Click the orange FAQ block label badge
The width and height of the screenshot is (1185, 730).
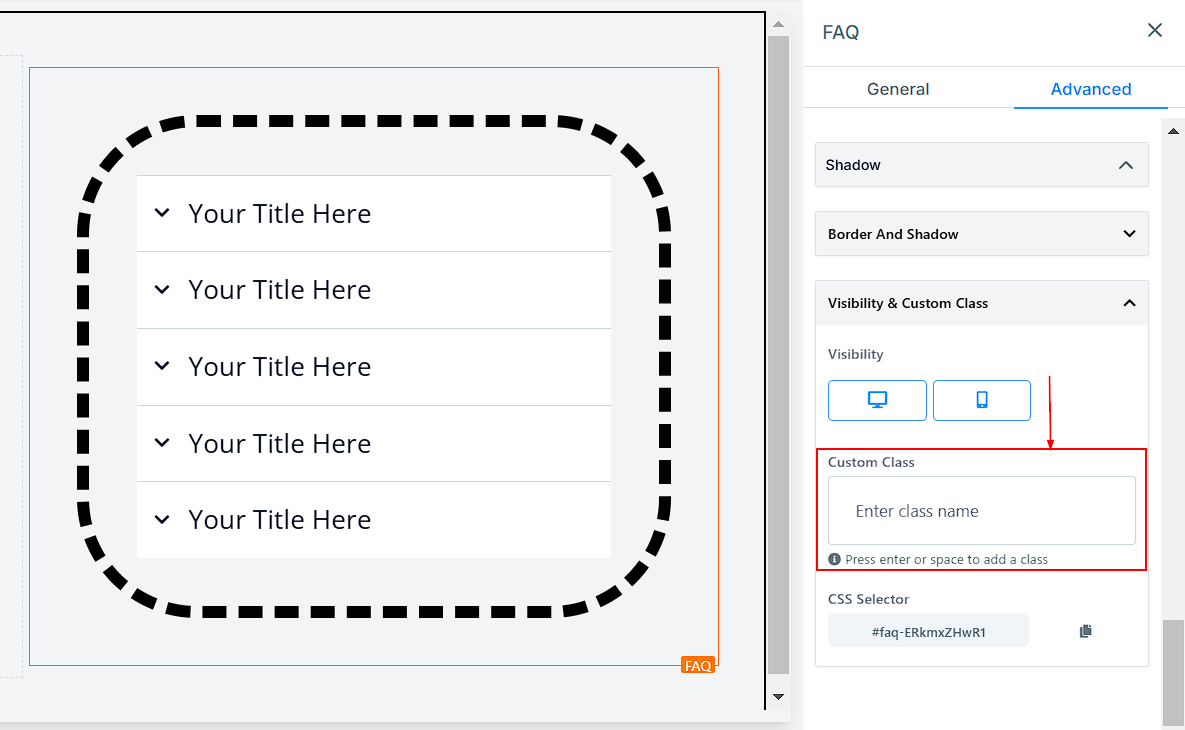coord(697,665)
